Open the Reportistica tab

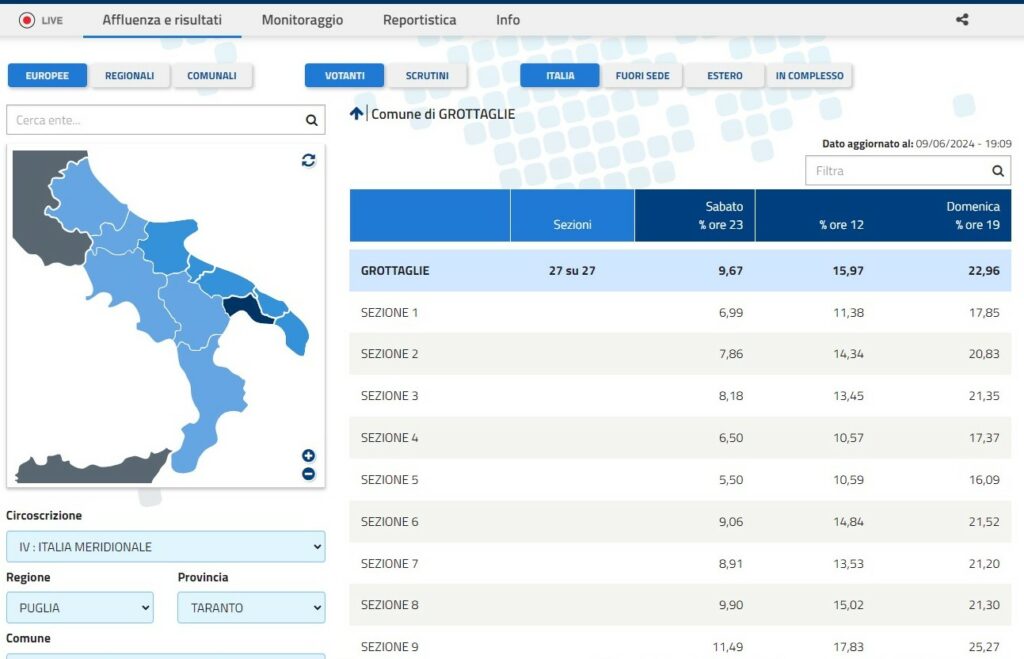pyautogui.click(x=419, y=20)
